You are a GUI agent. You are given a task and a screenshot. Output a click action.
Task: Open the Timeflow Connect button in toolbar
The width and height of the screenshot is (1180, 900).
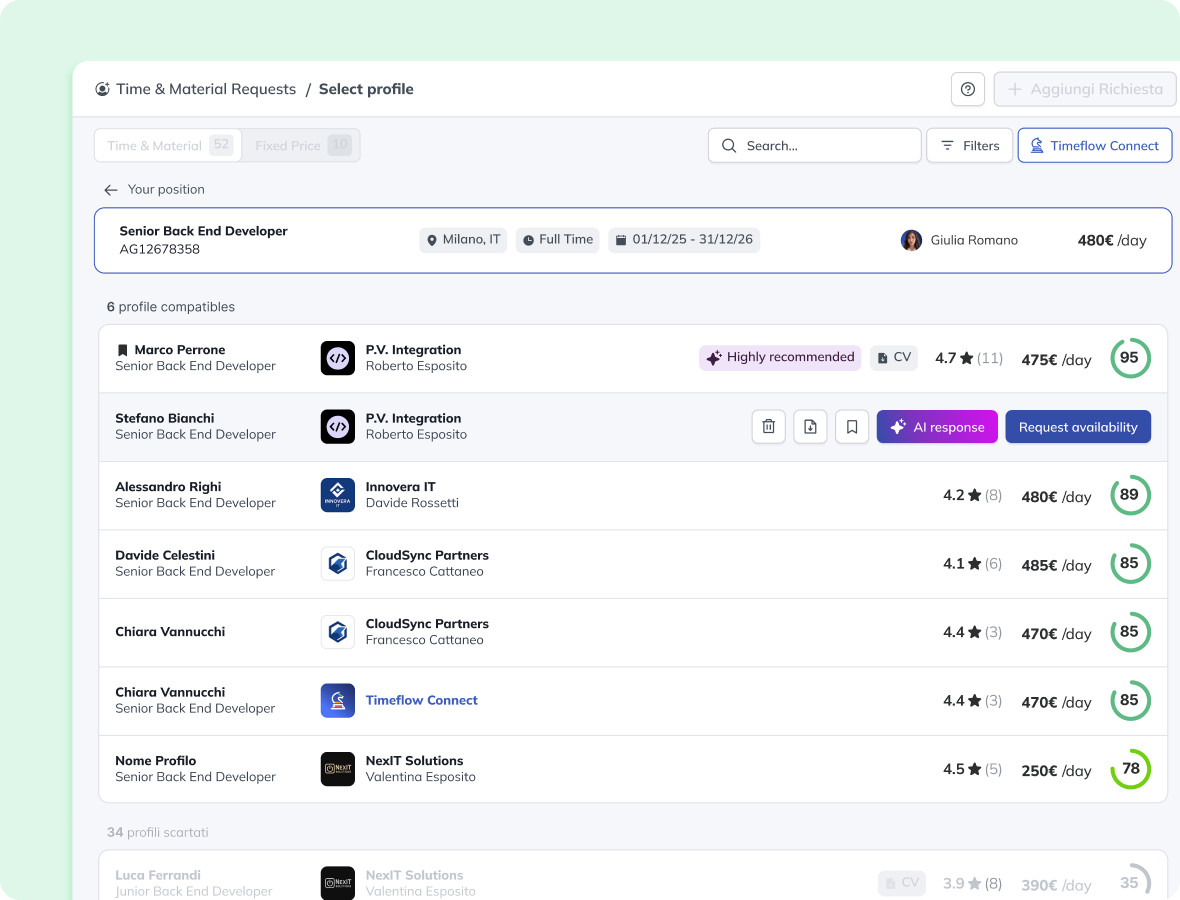1094,146
